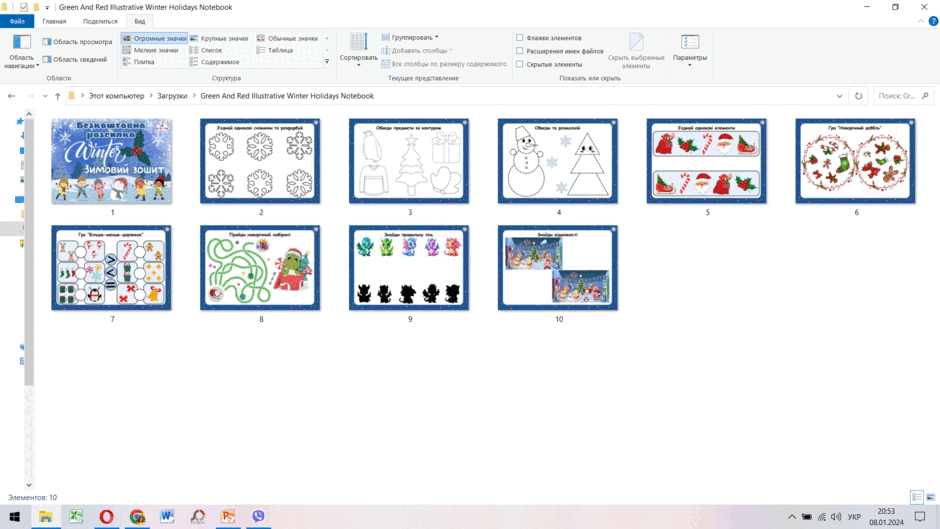Enable Скрытые элементы checkbox
The width and height of the screenshot is (940, 529).
pyautogui.click(x=520, y=64)
